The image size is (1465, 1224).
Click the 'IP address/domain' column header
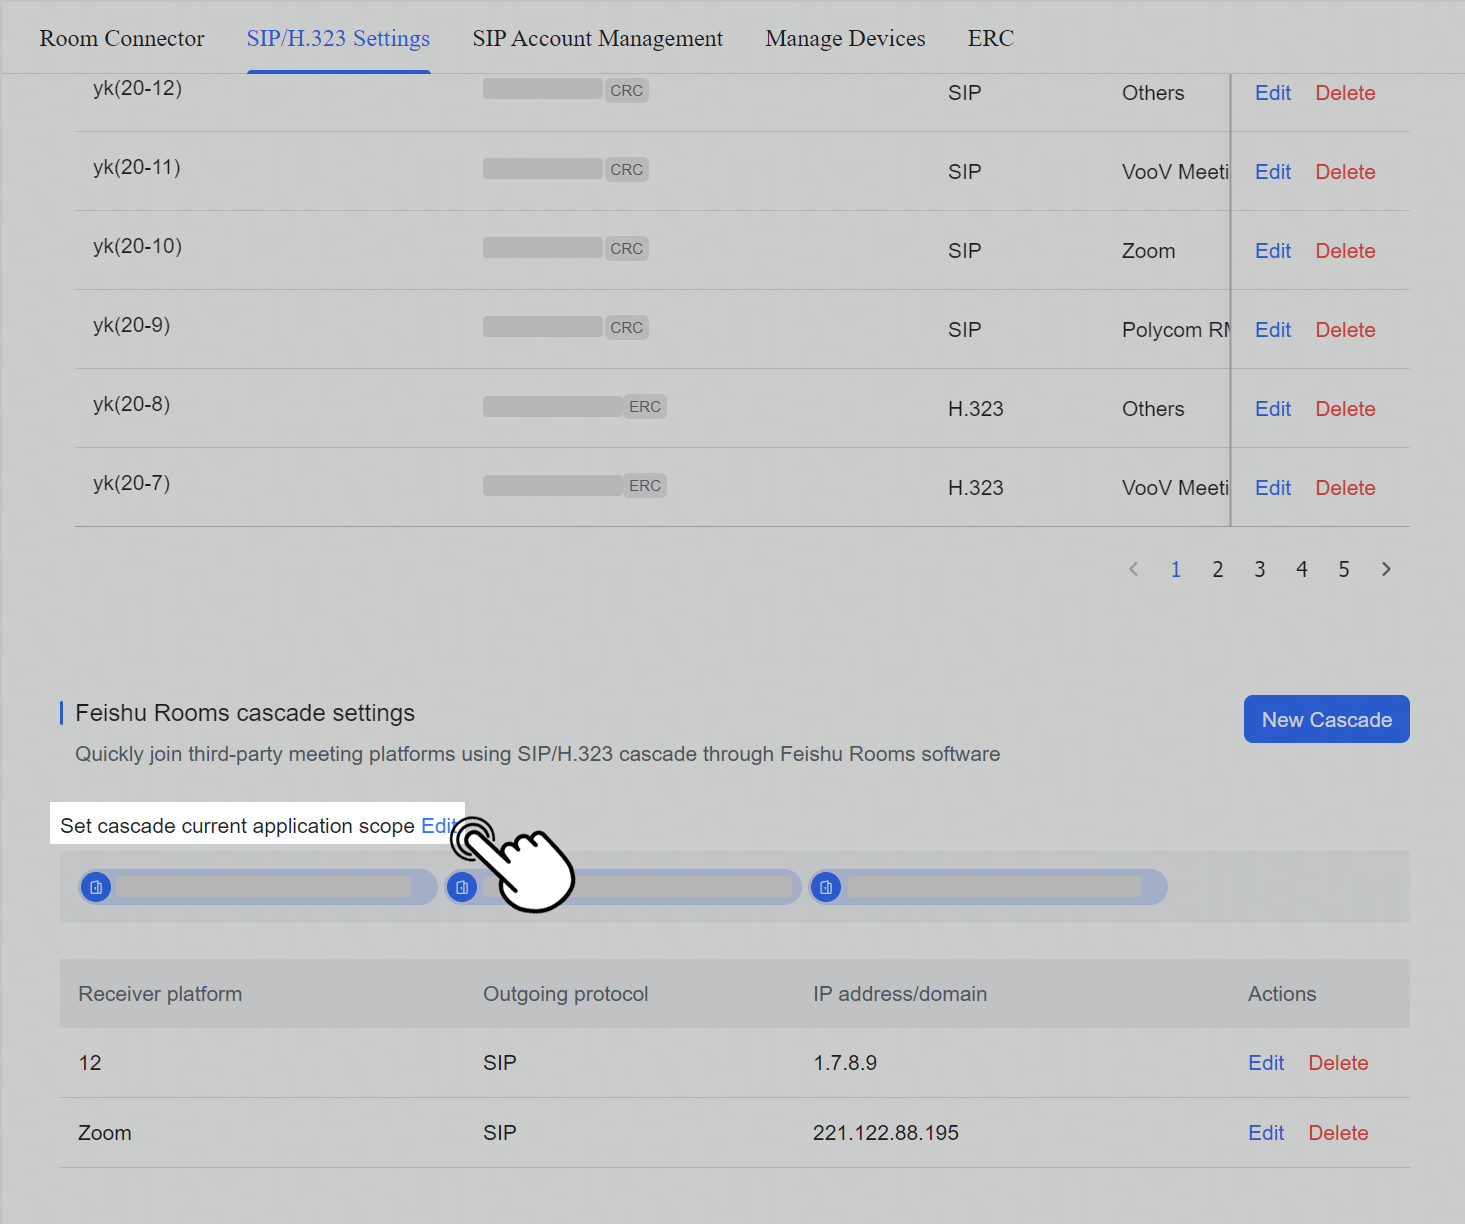[x=900, y=994]
